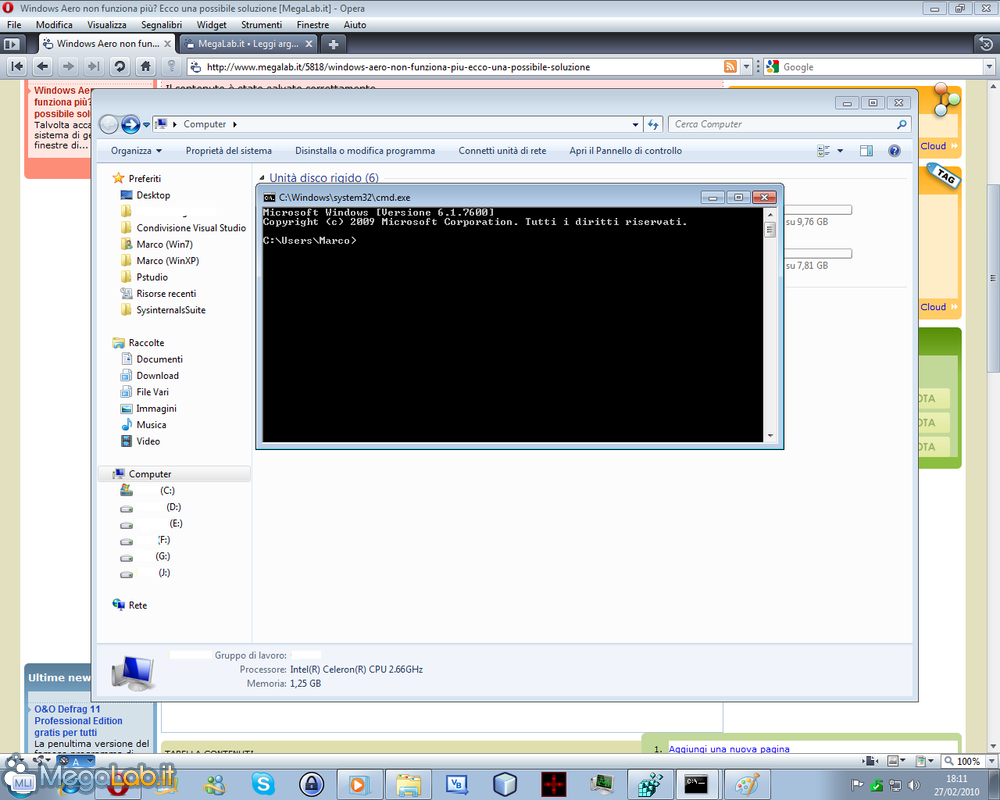Open SysinternalsSuite folder in sidebar
1000x800 pixels.
tap(170, 310)
